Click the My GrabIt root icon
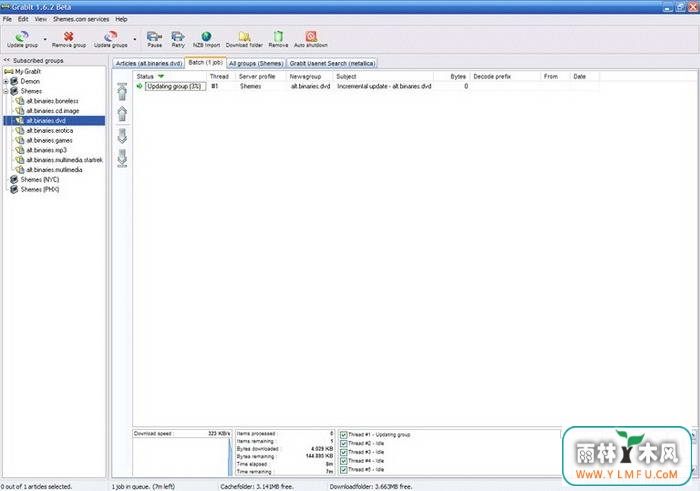 click(8, 71)
